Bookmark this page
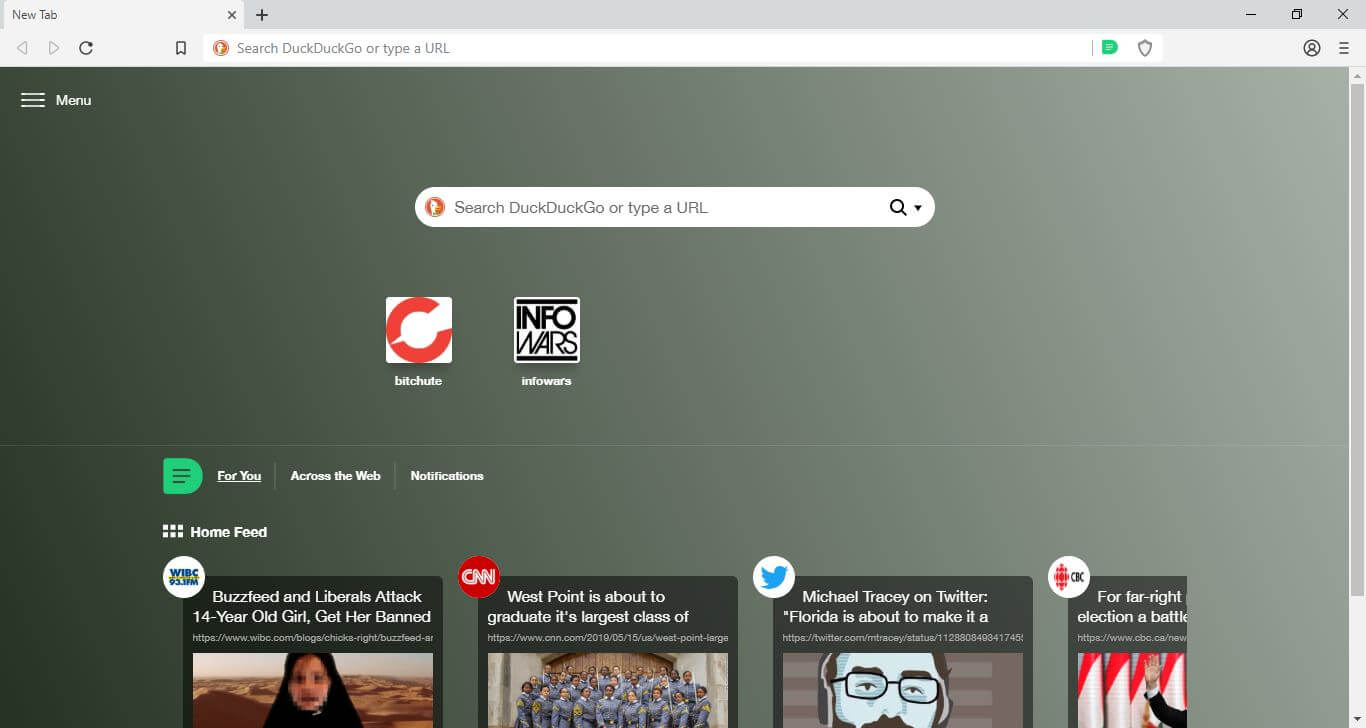Viewport: 1366px width, 728px height. 181,48
